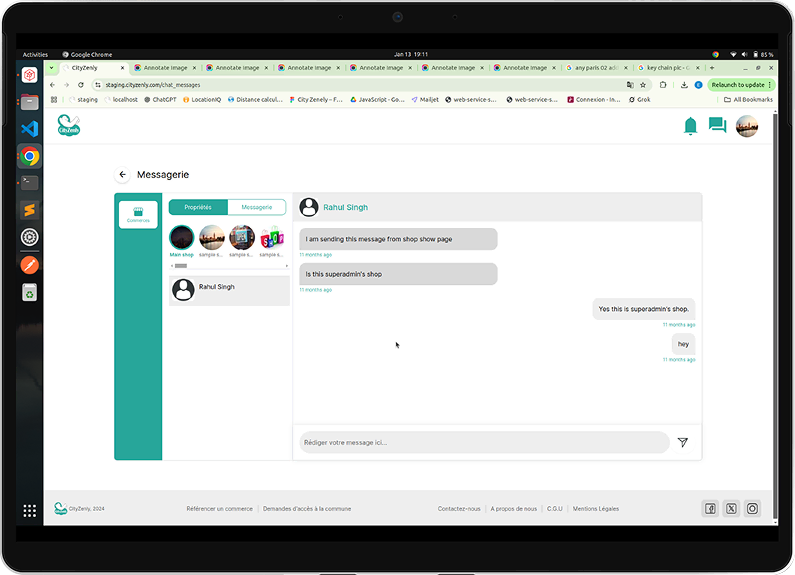The image size is (795, 575).
Task: Focus the browser address bar URL
Action: click(x=153, y=85)
